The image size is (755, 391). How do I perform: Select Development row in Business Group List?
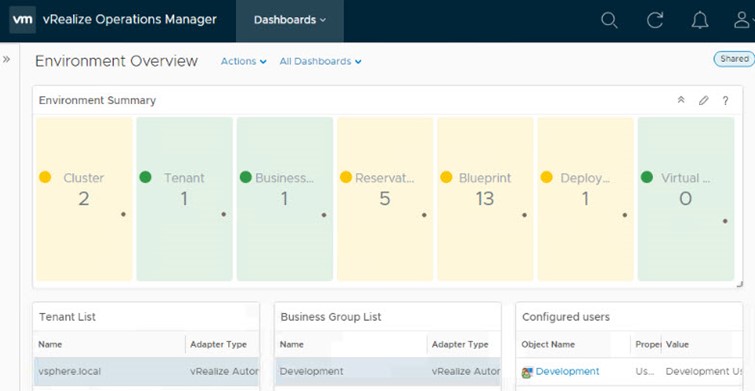(x=388, y=371)
